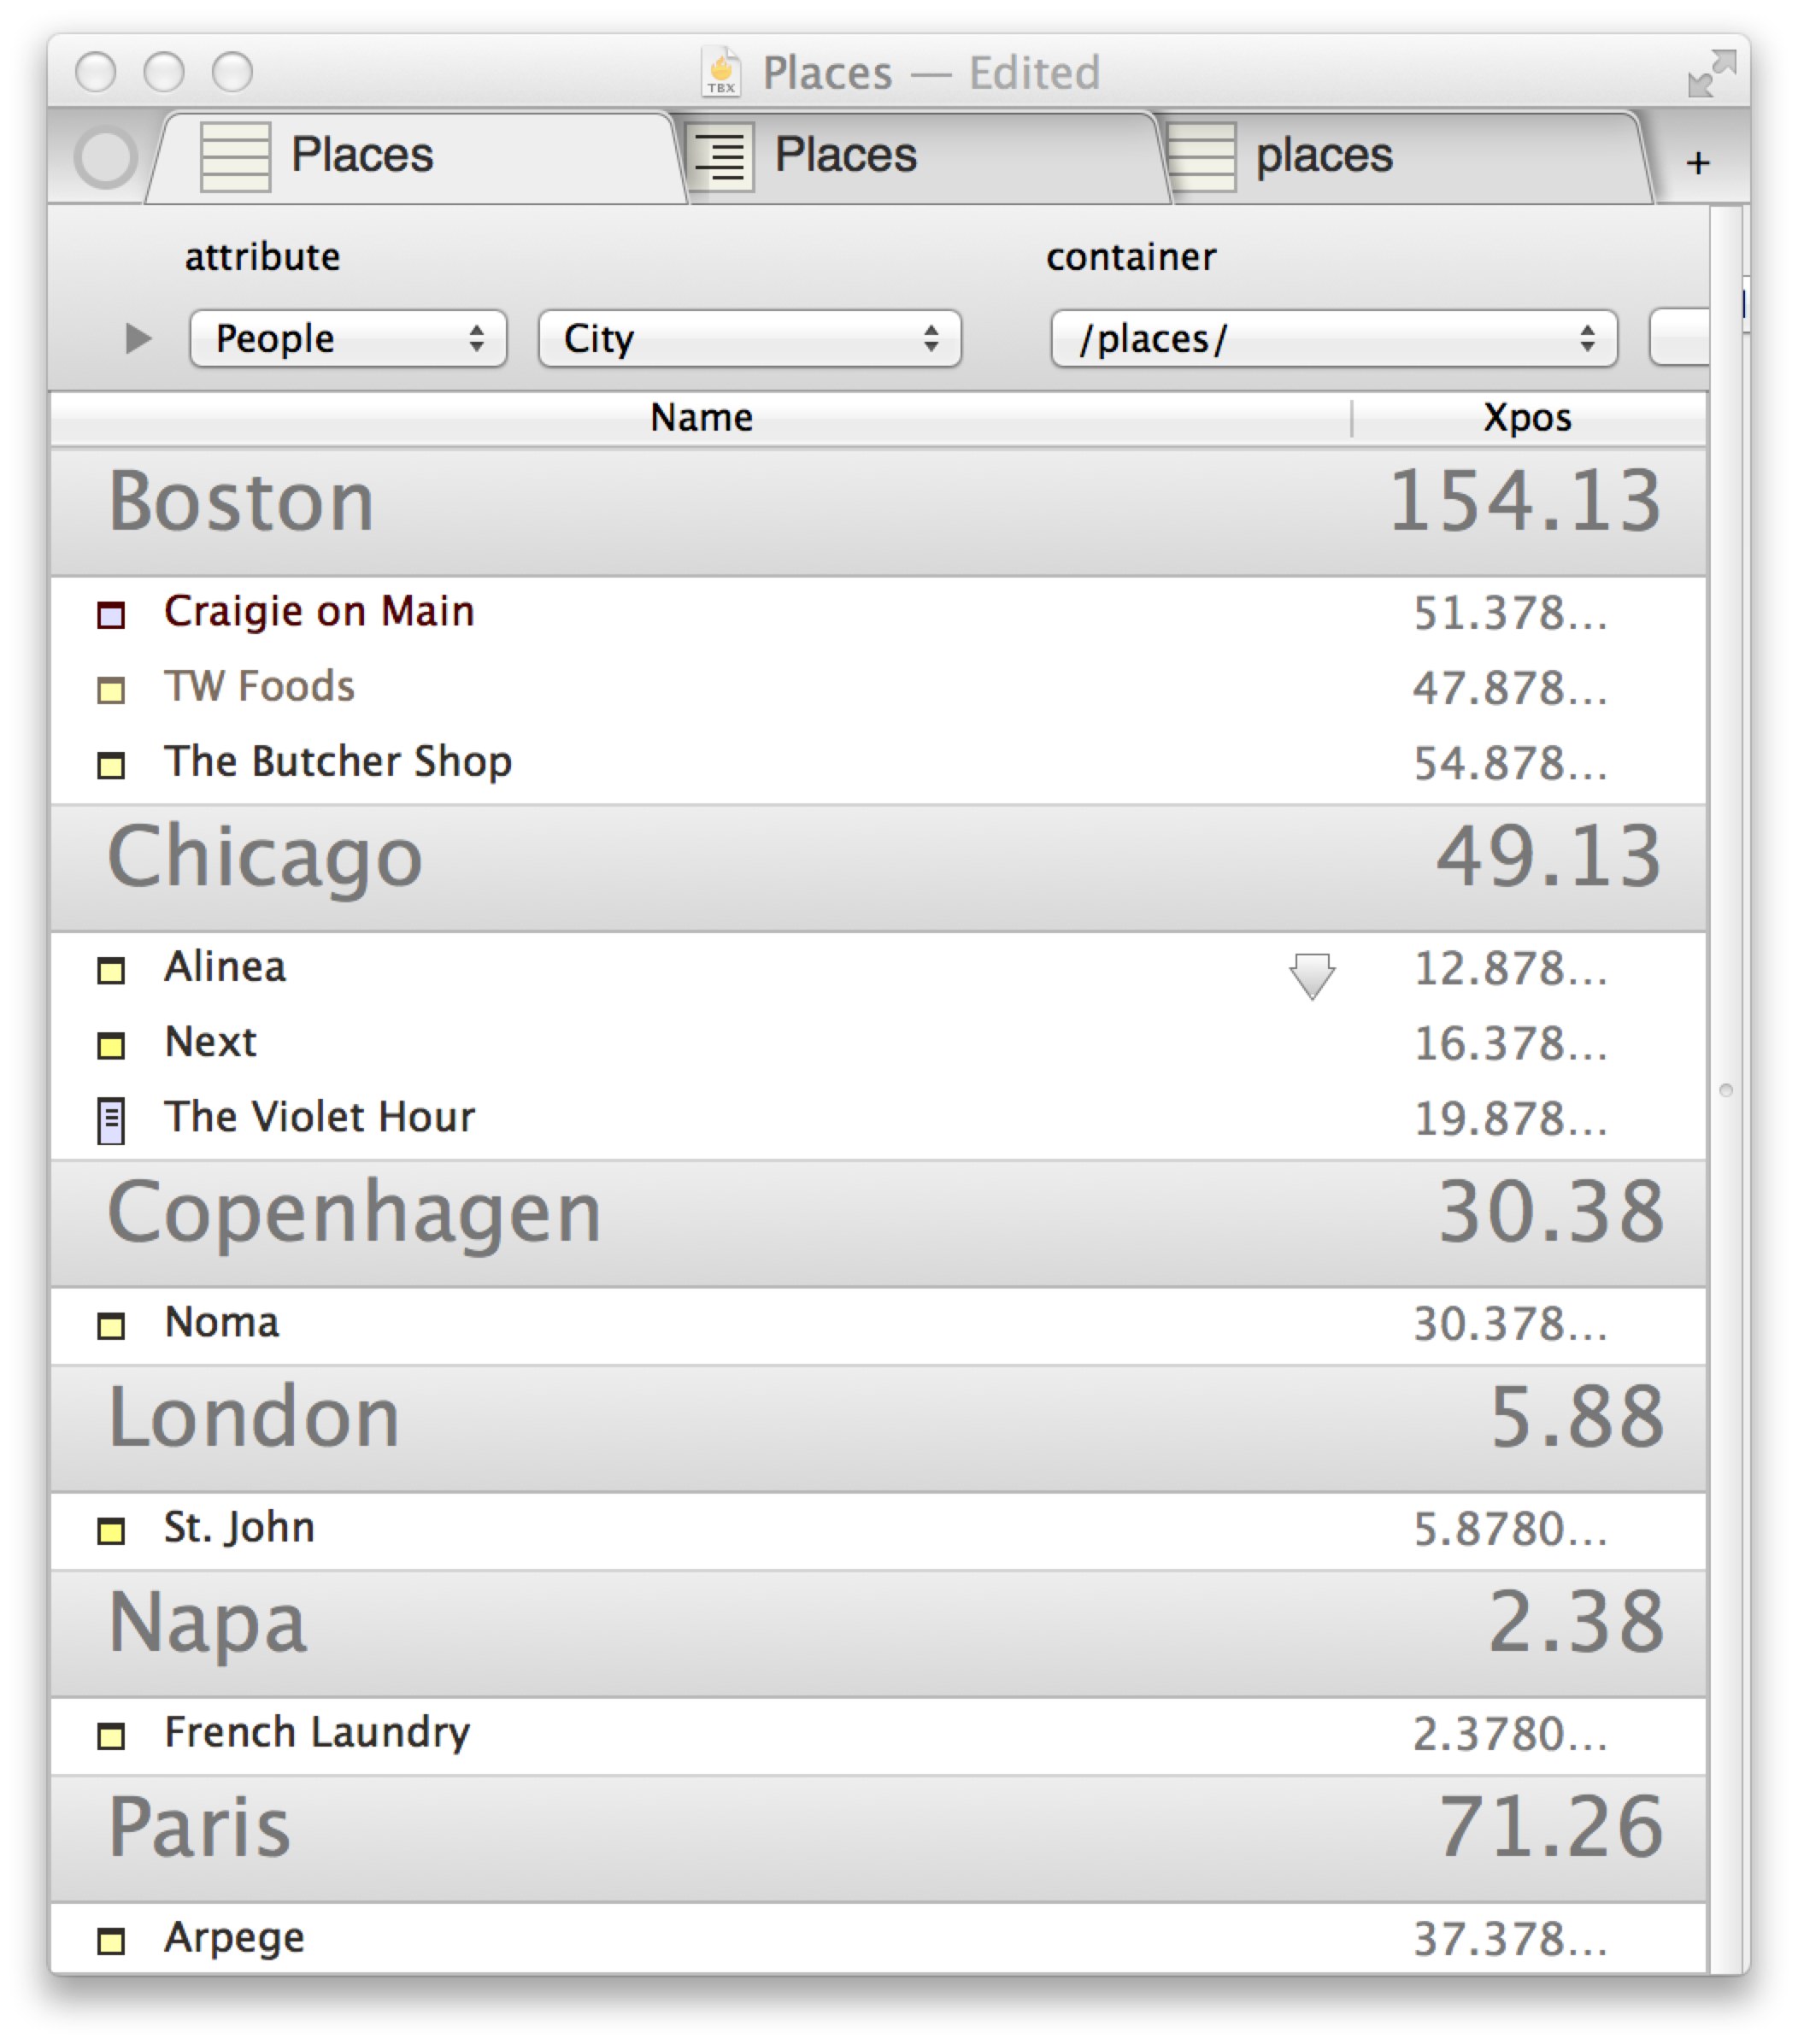1798x2044 pixels.
Task: Click the Arpege note icon
Action: point(111,1940)
